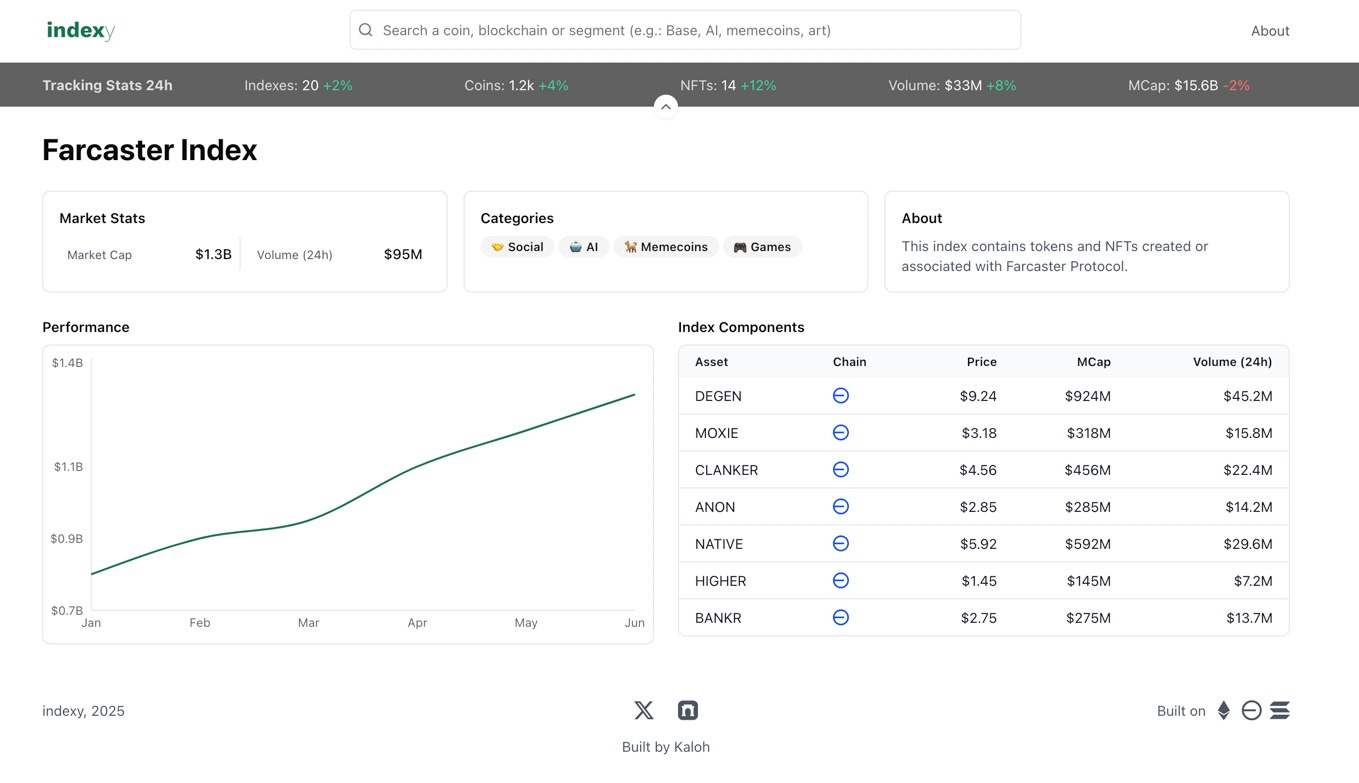Click the $95M volume value

403,254
